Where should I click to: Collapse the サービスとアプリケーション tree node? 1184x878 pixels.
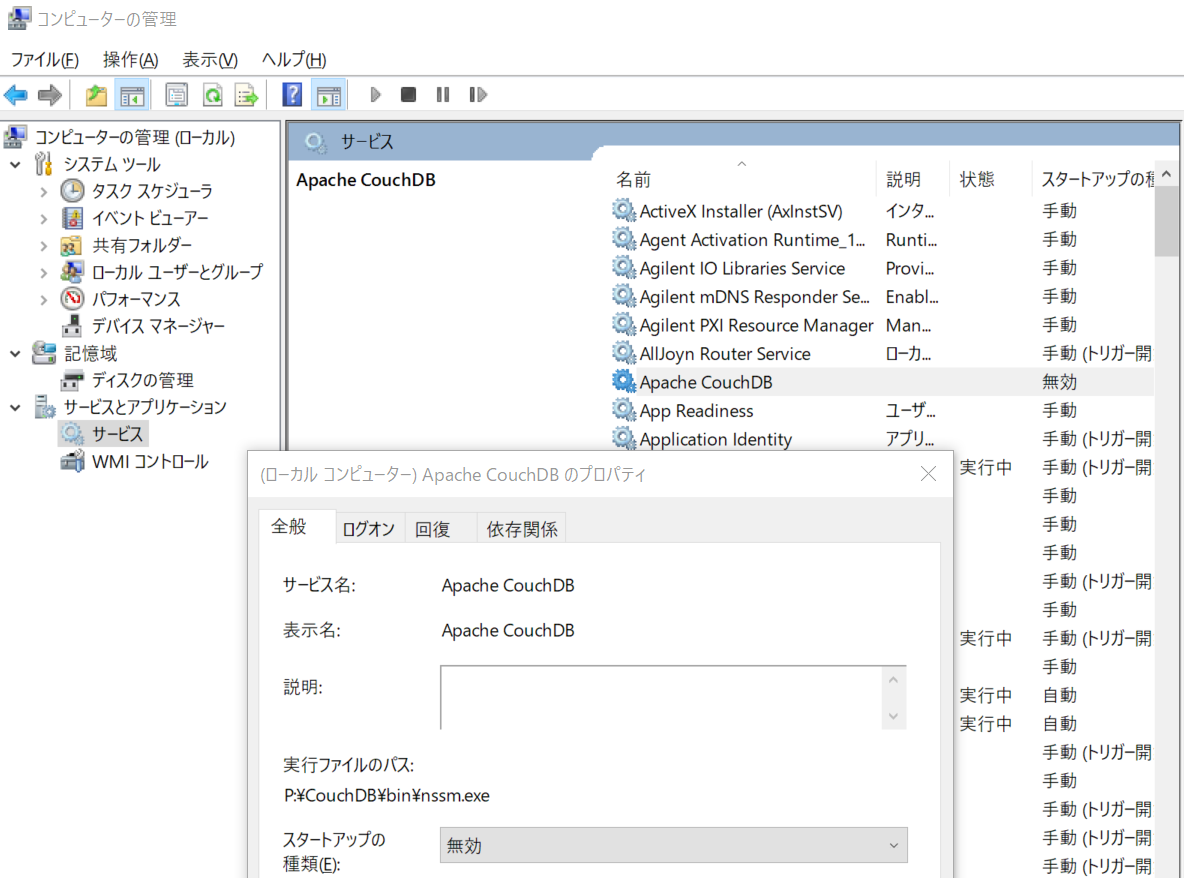(15, 408)
